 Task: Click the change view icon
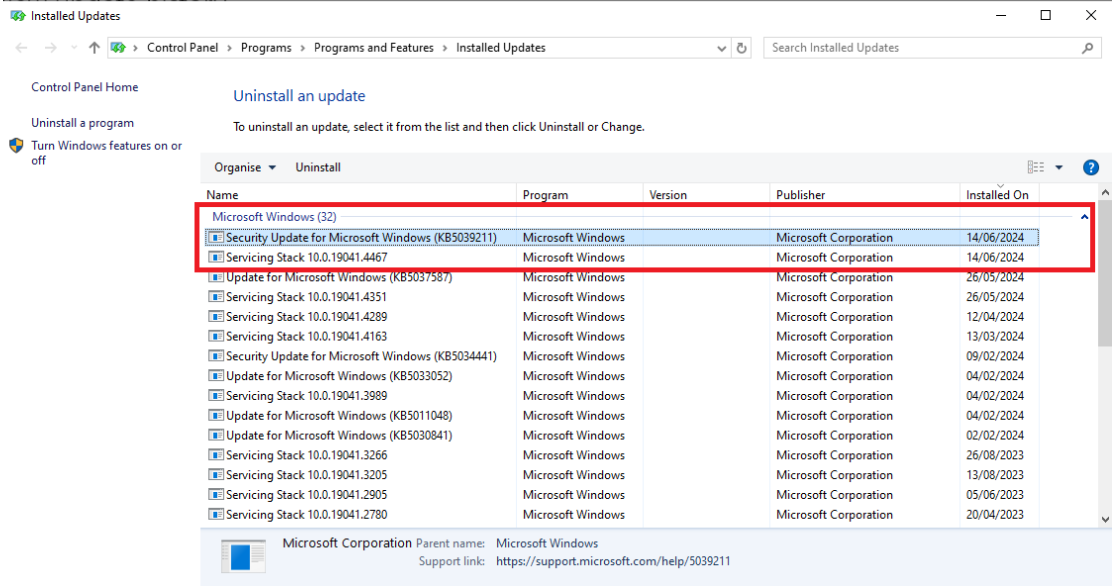coord(1035,167)
